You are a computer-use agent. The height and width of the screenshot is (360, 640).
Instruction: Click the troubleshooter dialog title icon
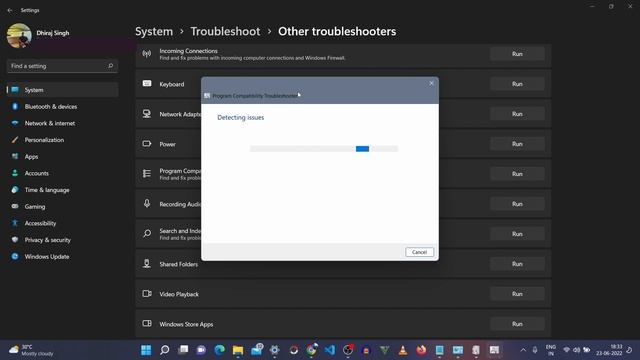207,96
